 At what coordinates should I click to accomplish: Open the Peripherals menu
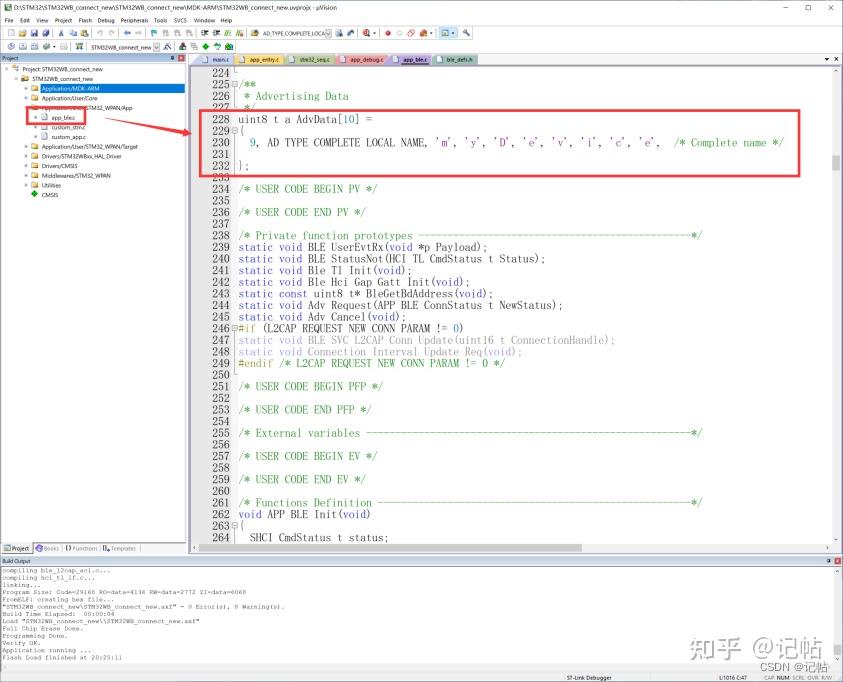(x=134, y=19)
